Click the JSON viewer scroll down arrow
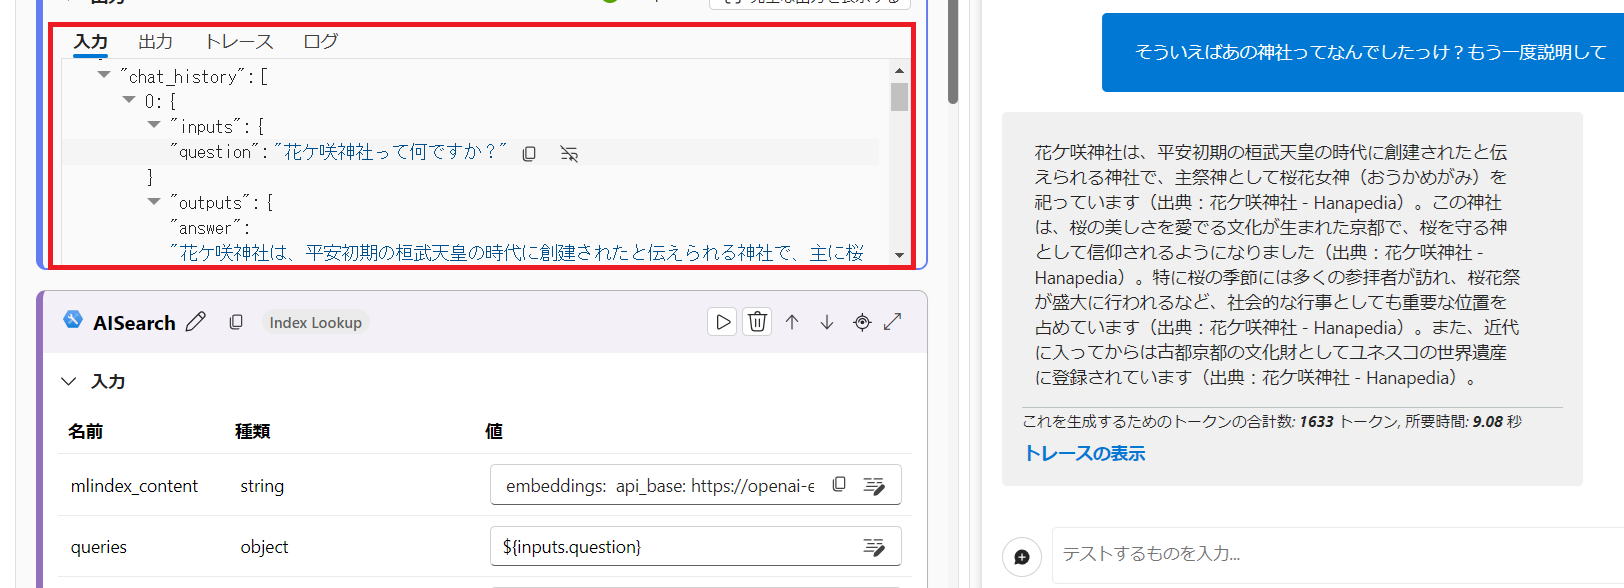The width and height of the screenshot is (1624, 588). tap(899, 255)
